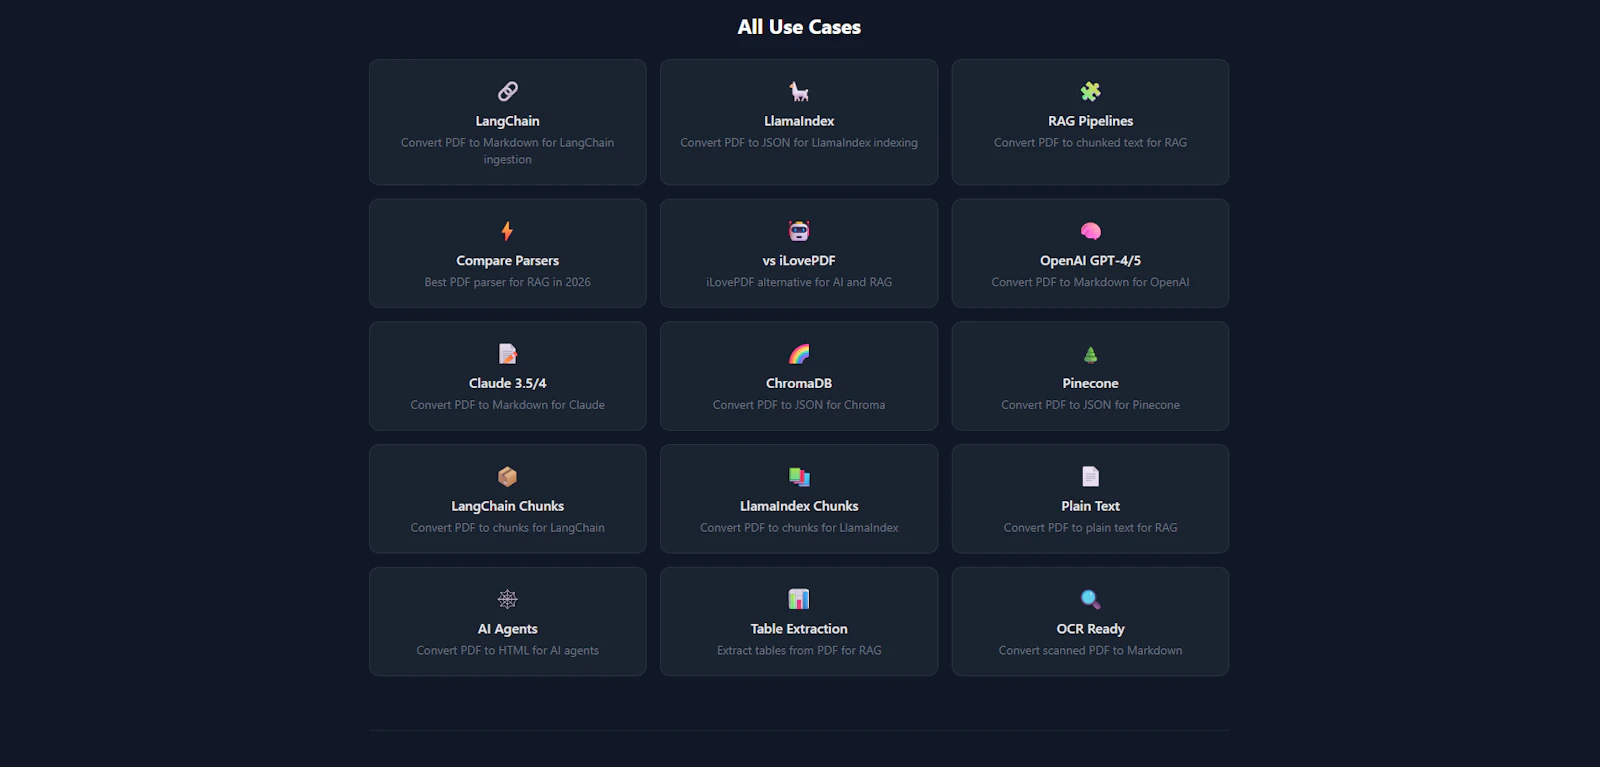Click the memo icon above Claude 3.5/4
The width and height of the screenshot is (1600, 767).
tap(508, 354)
